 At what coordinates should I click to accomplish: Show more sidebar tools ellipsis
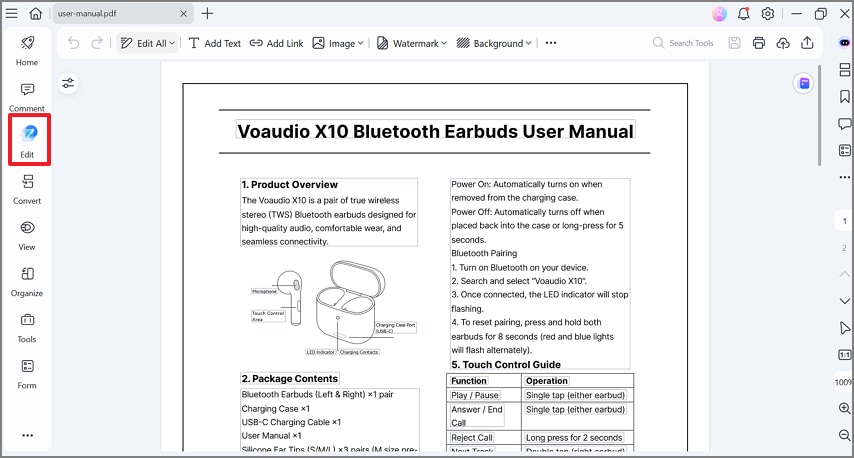point(28,435)
